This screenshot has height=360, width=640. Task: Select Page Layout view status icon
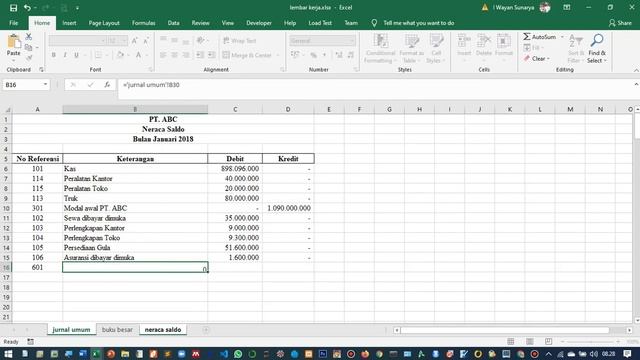(x=529, y=342)
